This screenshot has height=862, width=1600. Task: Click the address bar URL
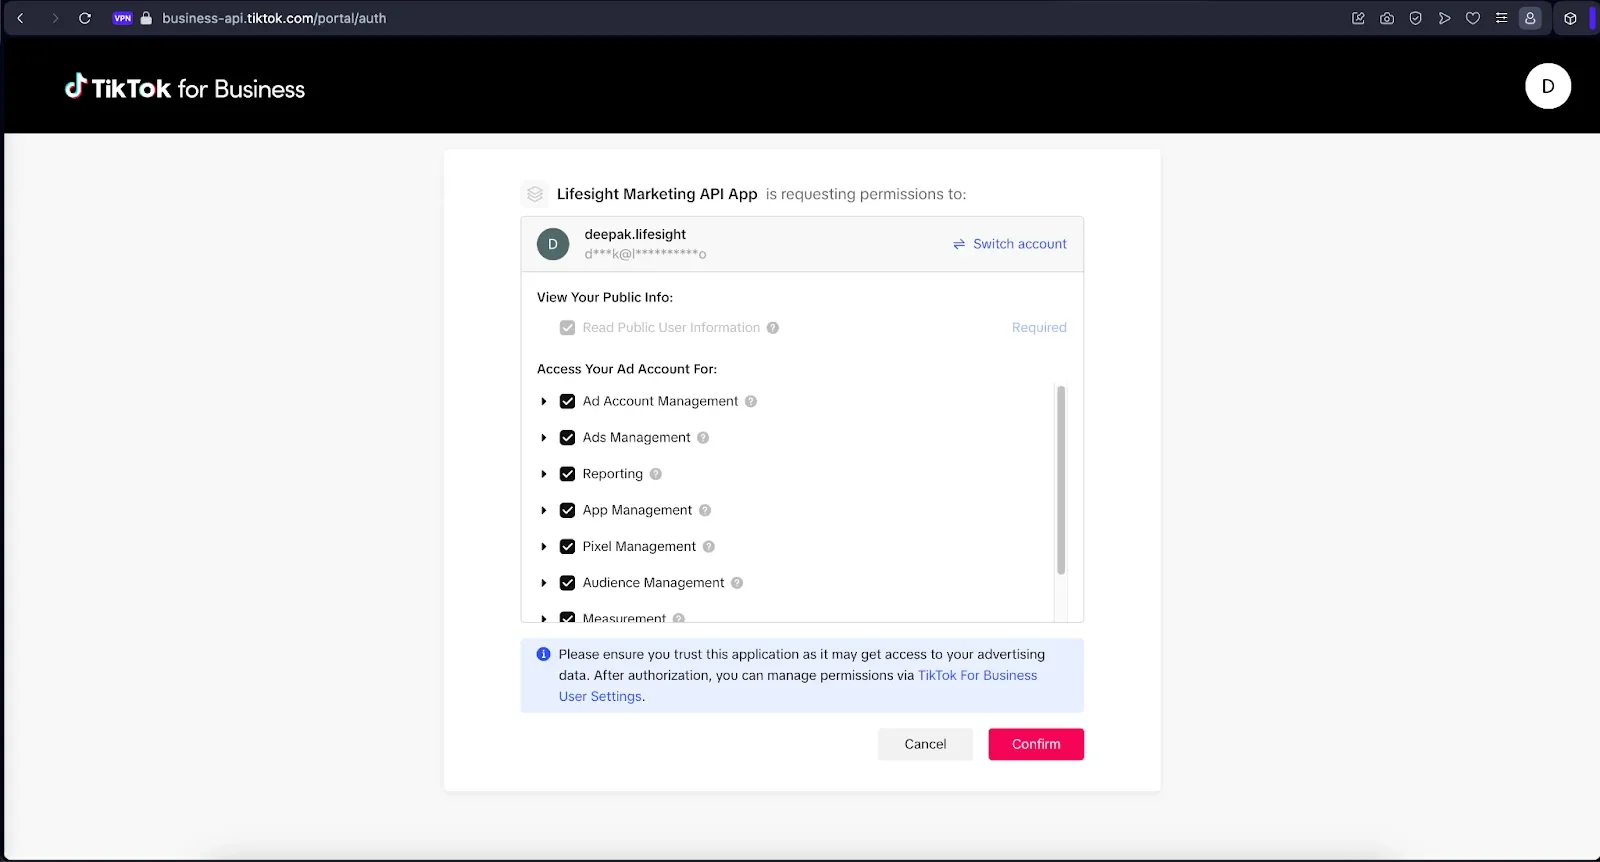(274, 18)
